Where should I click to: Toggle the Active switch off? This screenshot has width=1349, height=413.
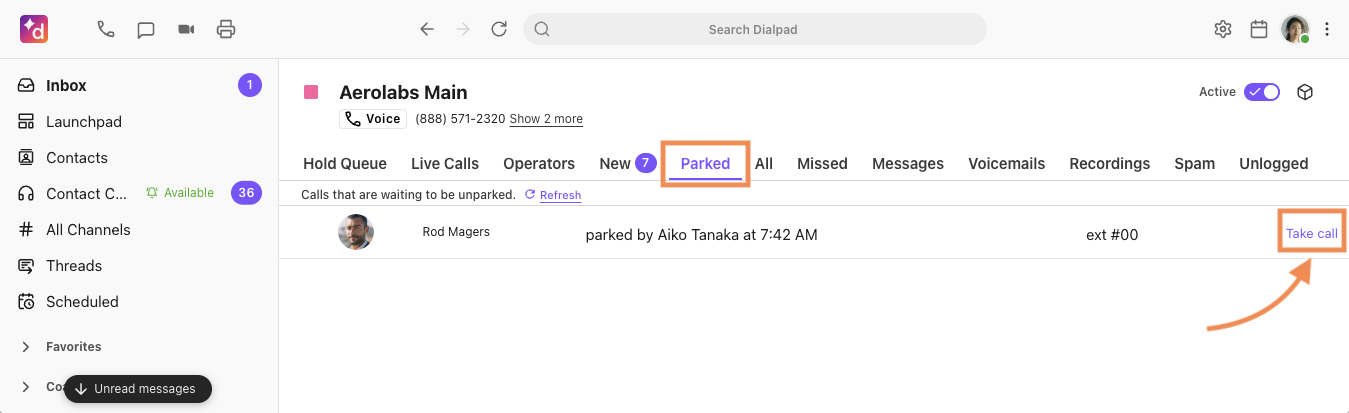coord(1261,92)
